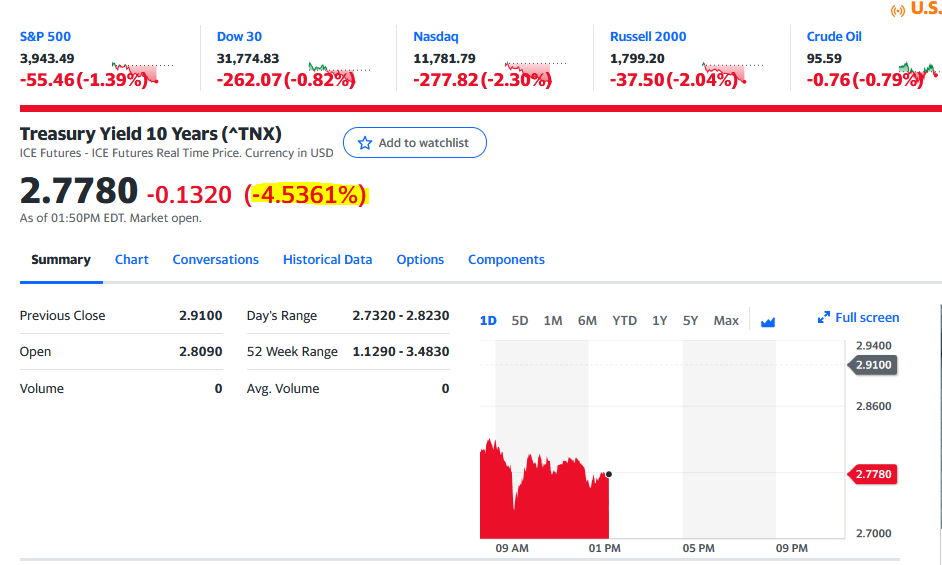942x565 pixels.
Task: Click the Treasury Yield 10 Years (^TNX) heading
Action: pos(150,133)
